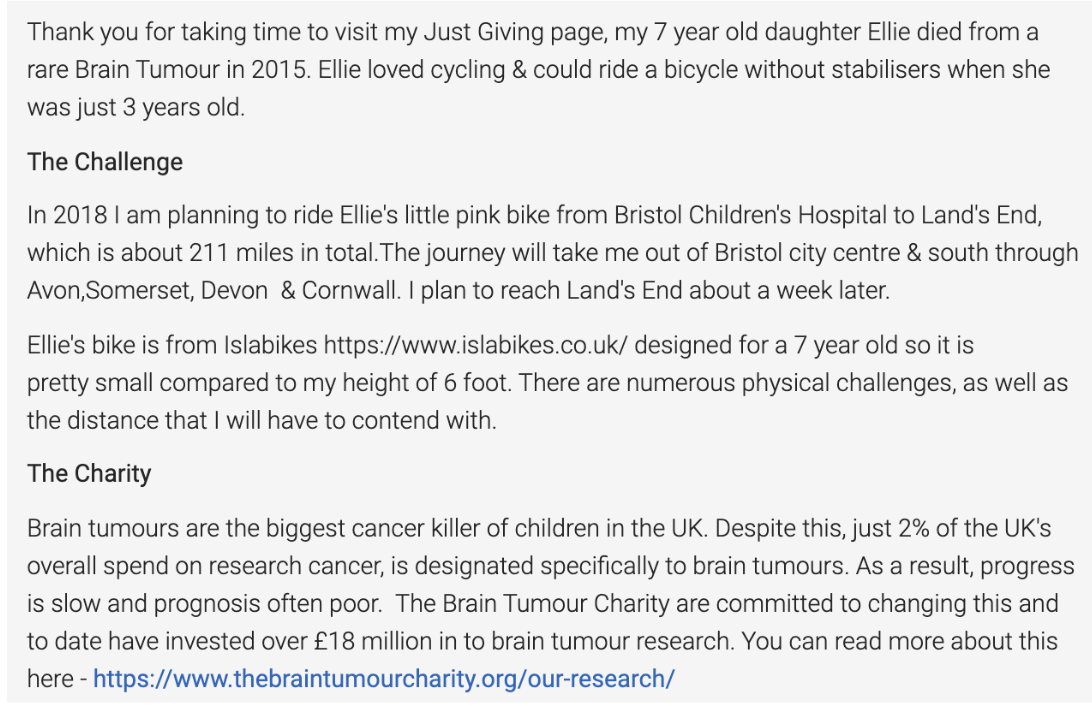
Task: Click the phrase 'Avon,Somerset, Devon'
Action: point(148,290)
